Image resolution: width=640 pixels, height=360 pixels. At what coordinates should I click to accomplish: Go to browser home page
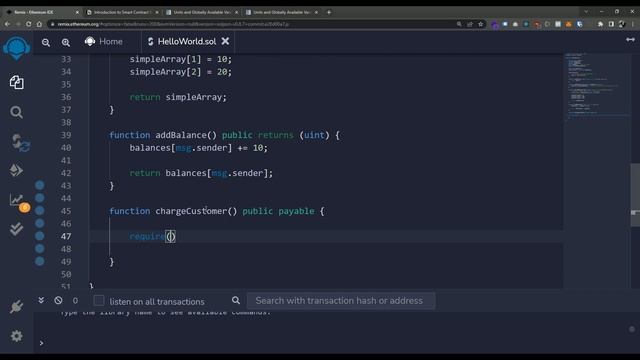tap(39, 24)
